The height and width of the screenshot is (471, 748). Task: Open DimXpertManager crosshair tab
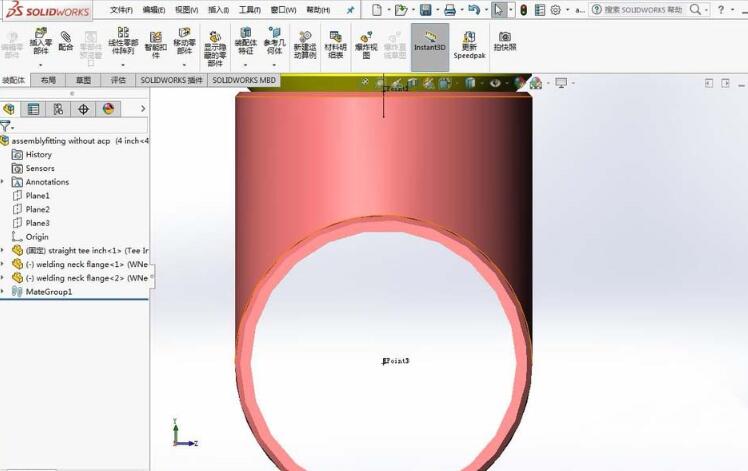click(x=83, y=109)
